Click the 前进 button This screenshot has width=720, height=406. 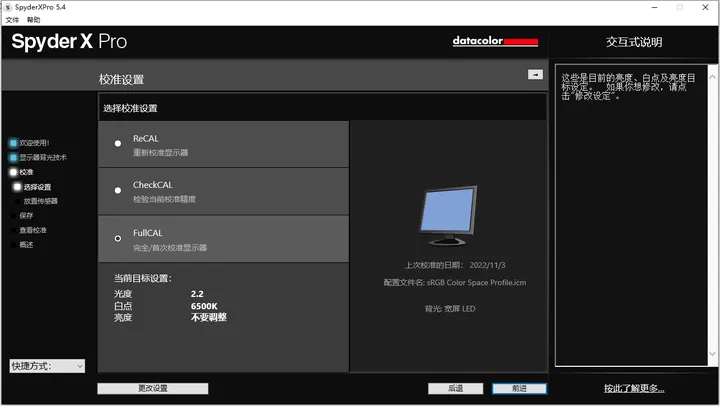[519, 389]
